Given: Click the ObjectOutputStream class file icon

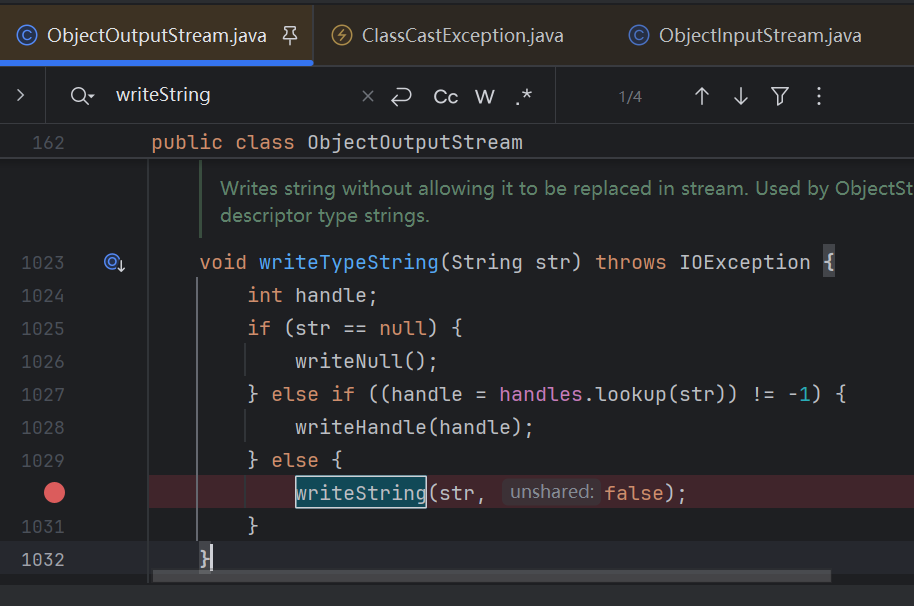Looking at the screenshot, I should (x=27, y=36).
